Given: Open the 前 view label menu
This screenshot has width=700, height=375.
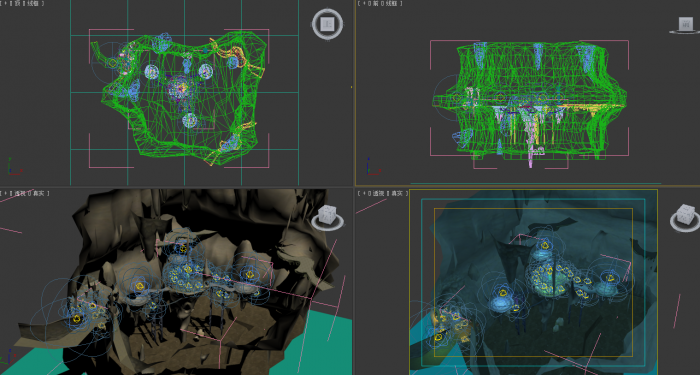Looking at the screenshot, I should [375, 4].
